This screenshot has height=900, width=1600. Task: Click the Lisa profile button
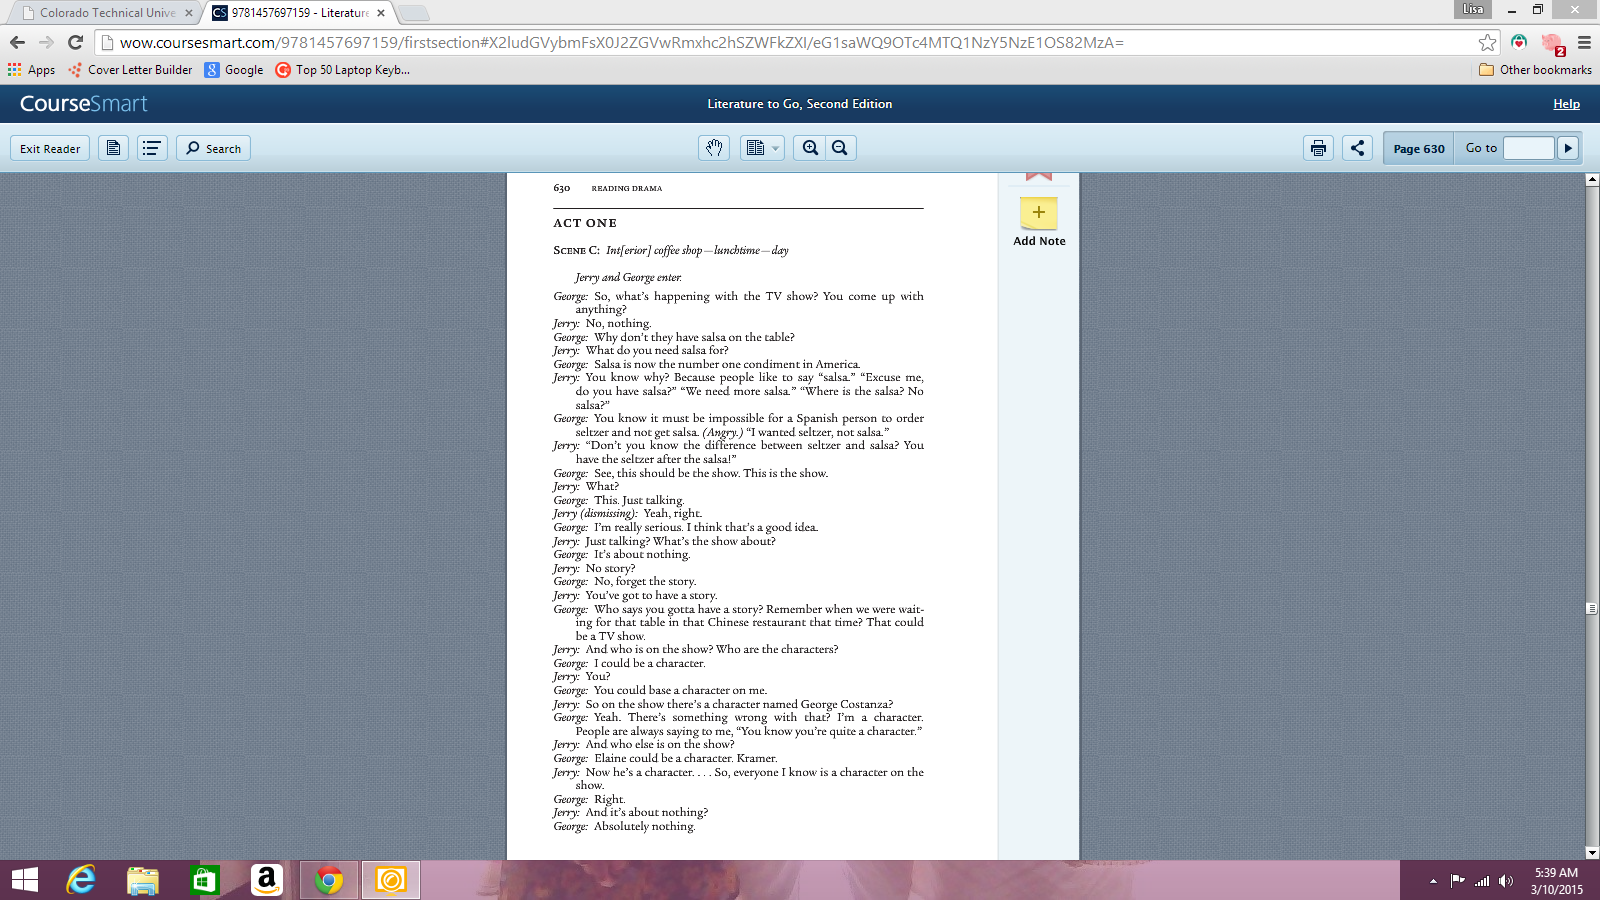pyautogui.click(x=1472, y=9)
